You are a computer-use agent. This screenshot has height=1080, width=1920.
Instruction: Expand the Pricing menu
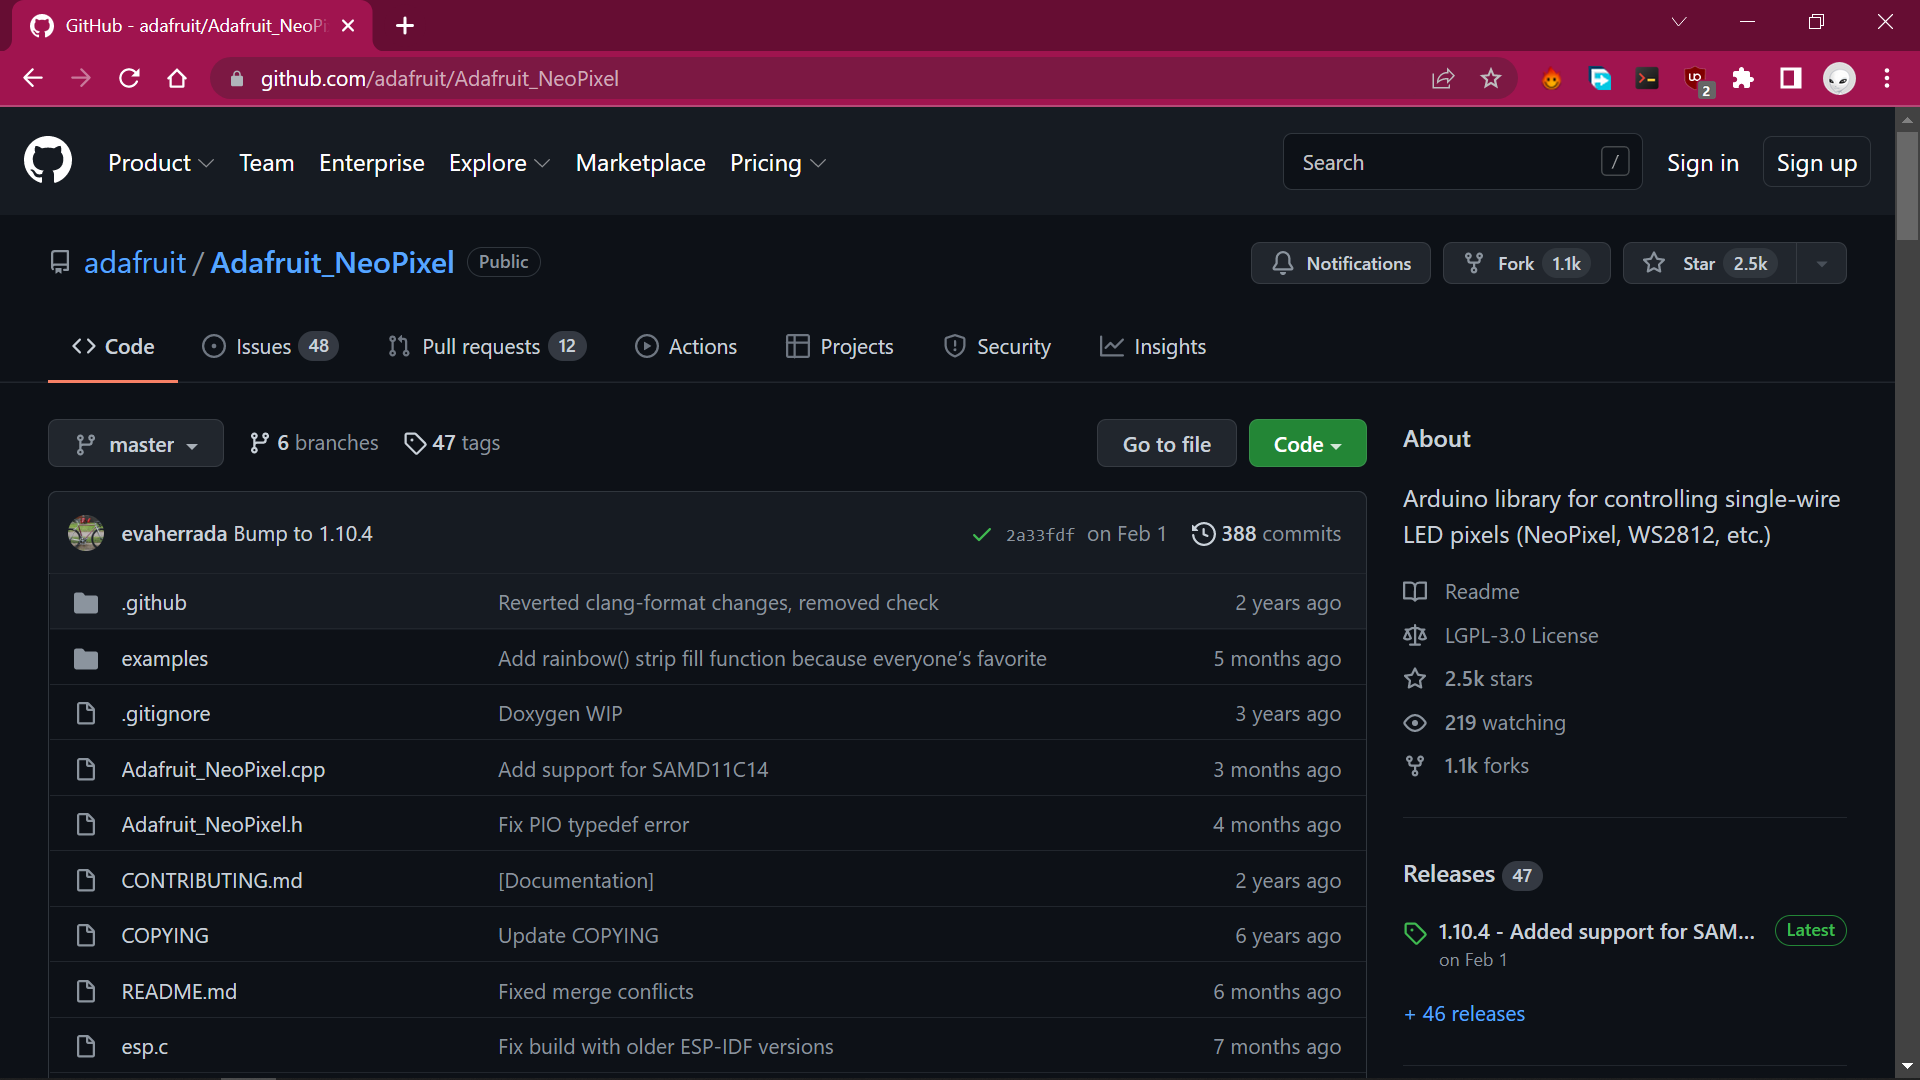click(x=777, y=163)
